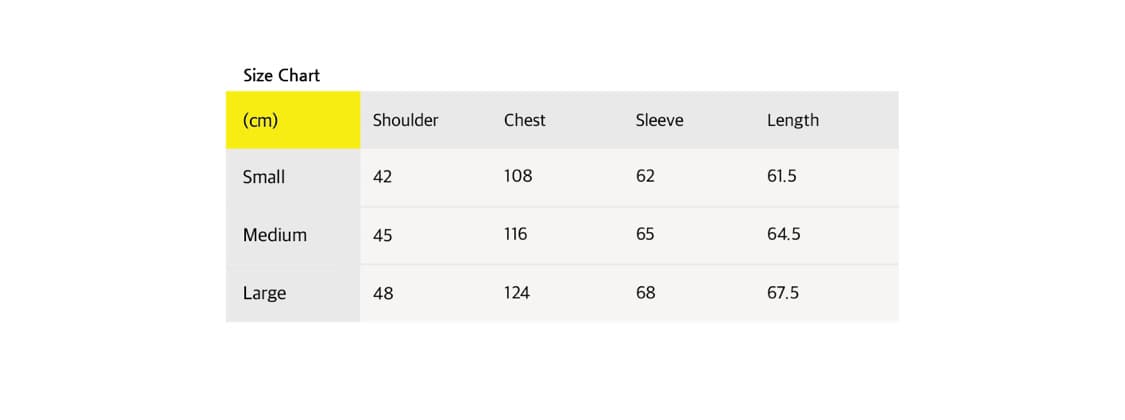Click the Large chest value 124
This screenshot has width=1125, height=420.
coord(517,293)
